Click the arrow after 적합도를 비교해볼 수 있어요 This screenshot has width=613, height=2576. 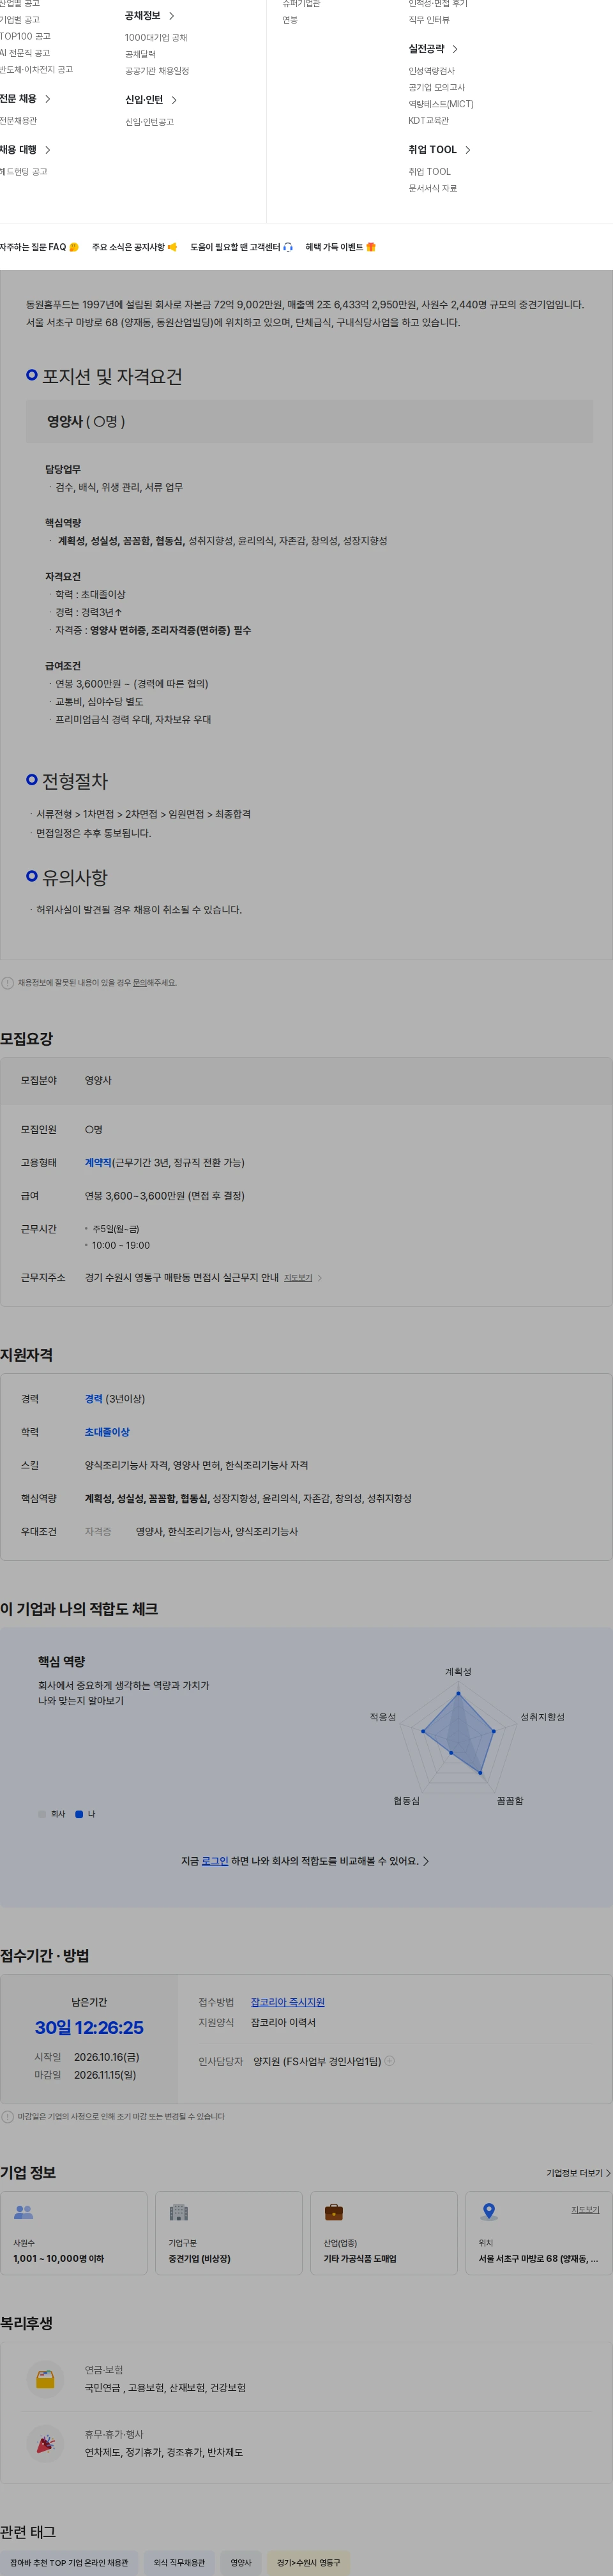(426, 1861)
